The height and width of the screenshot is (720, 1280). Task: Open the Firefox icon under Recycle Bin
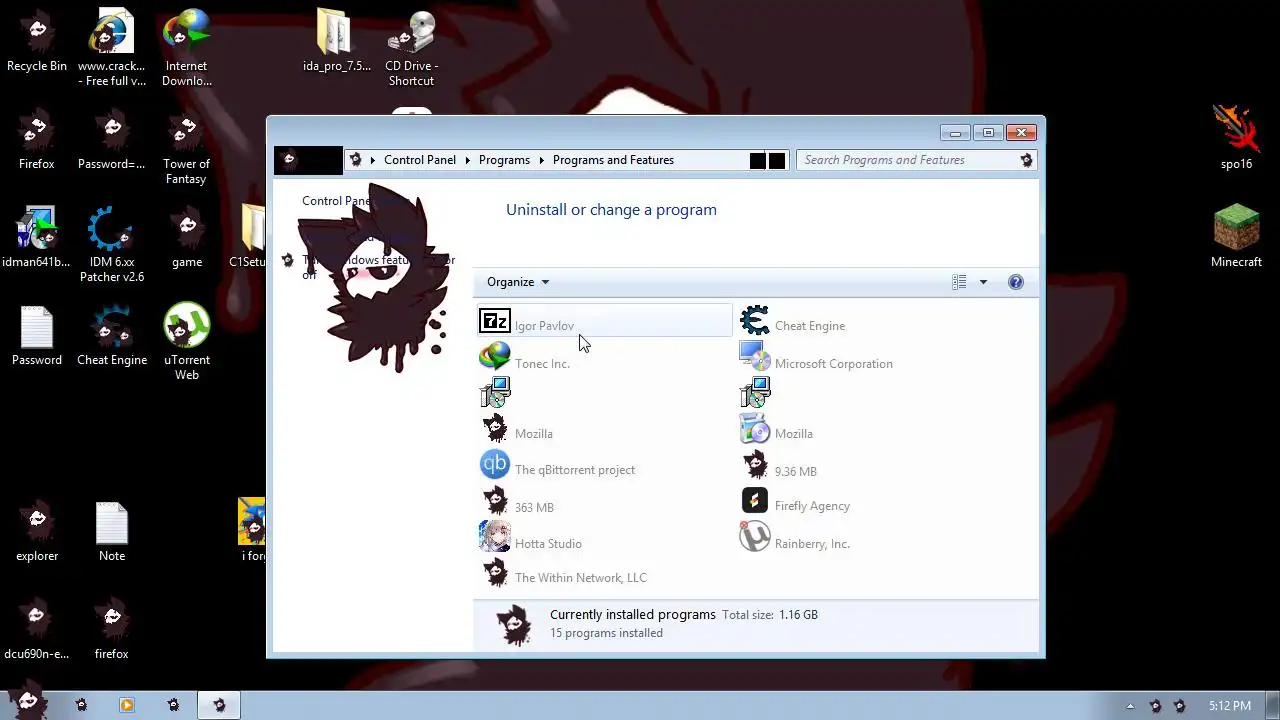[x=37, y=140]
